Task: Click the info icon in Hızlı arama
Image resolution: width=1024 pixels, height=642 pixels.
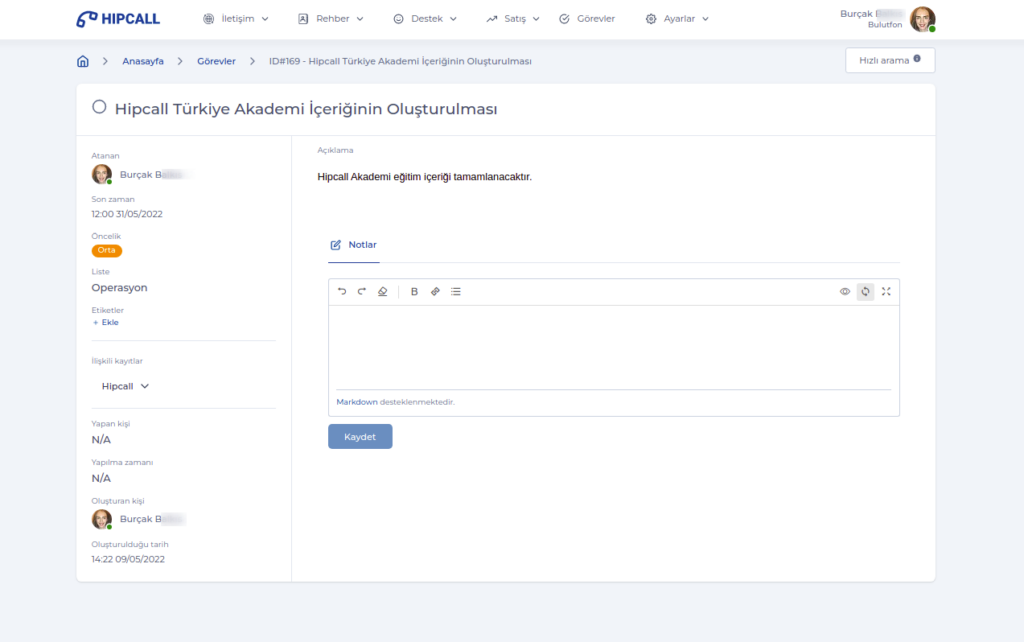Action: (917, 59)
